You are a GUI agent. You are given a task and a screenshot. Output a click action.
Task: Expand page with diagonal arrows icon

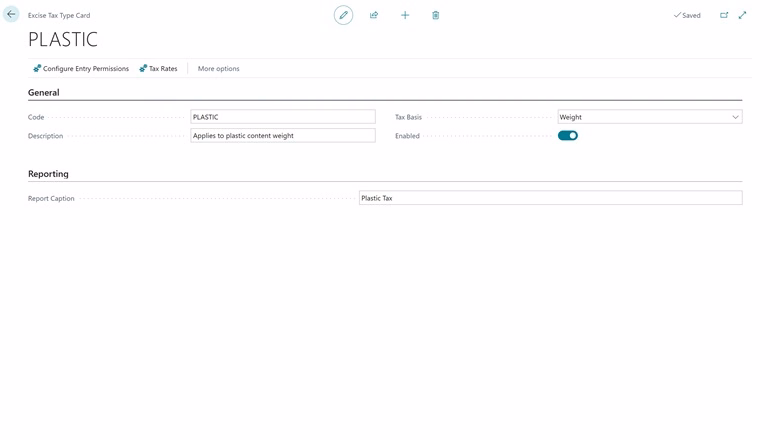point(742,15)
